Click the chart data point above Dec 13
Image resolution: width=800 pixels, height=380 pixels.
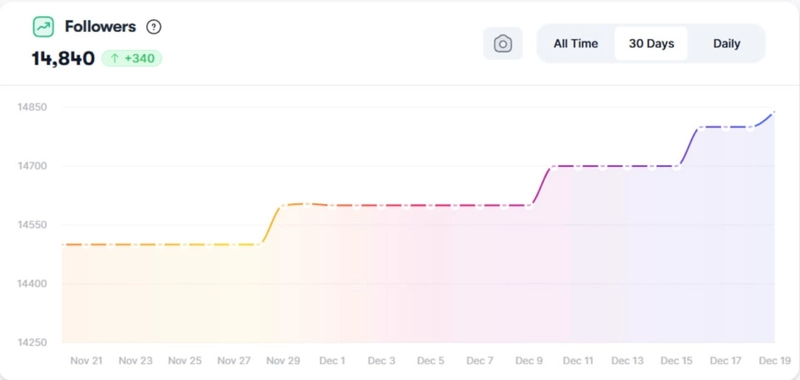pyautogui.click(x=628, y=167)
